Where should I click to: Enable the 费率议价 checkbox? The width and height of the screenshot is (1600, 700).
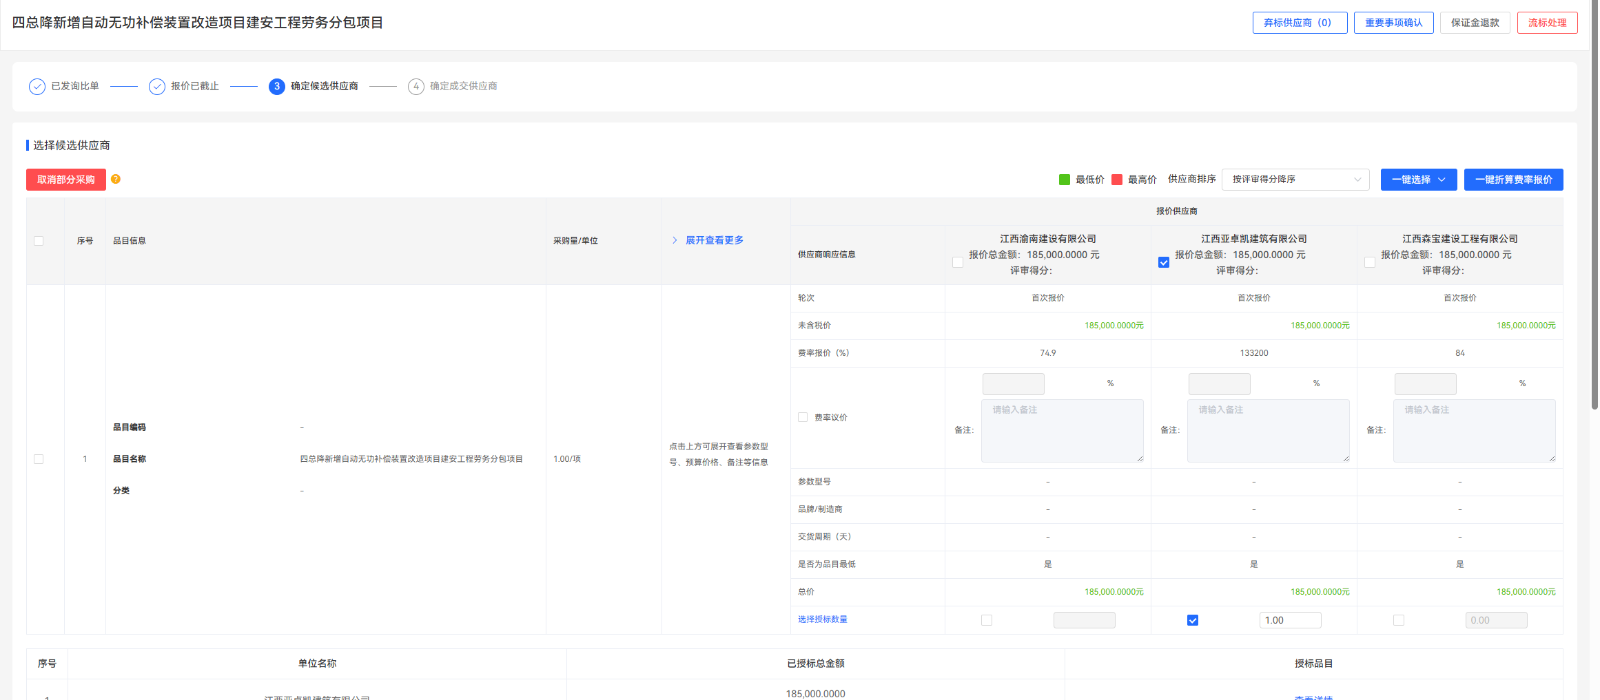click(x=803, y=417)
